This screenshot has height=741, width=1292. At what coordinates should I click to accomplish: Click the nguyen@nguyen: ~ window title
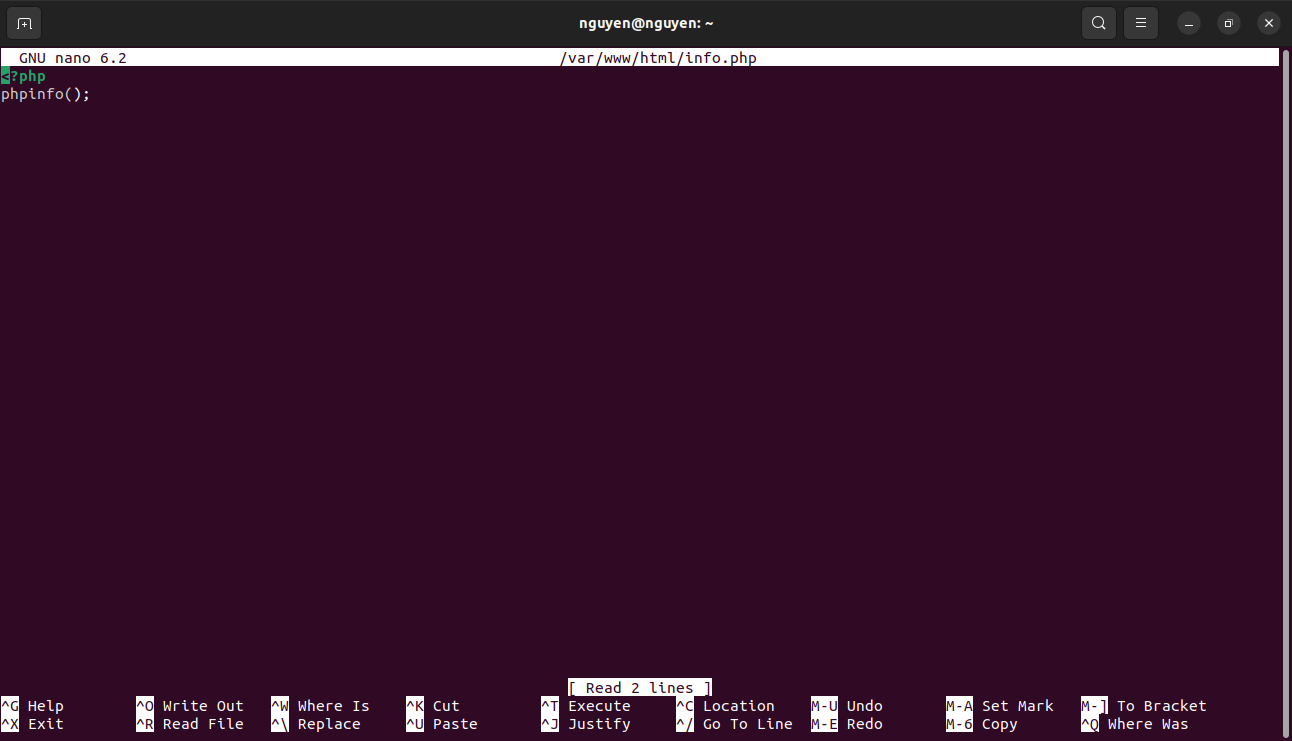[x=646, y=23]
